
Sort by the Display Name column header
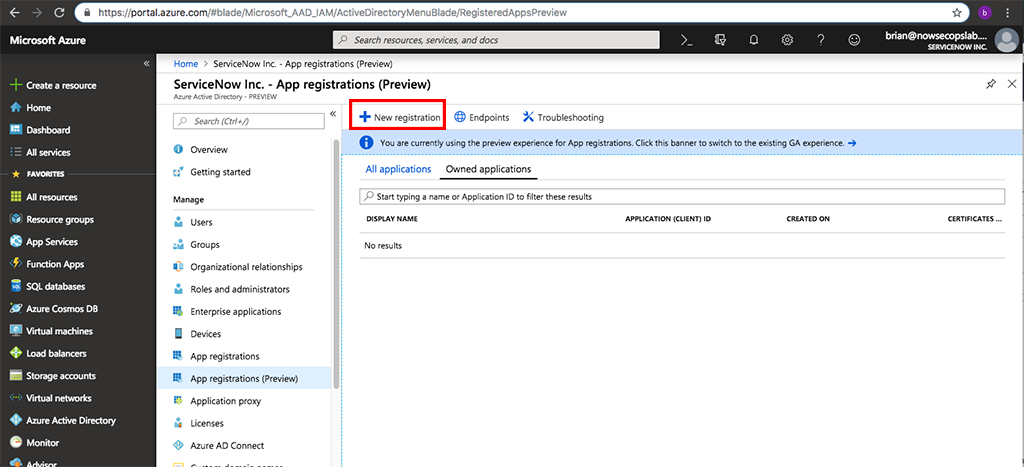392,219
